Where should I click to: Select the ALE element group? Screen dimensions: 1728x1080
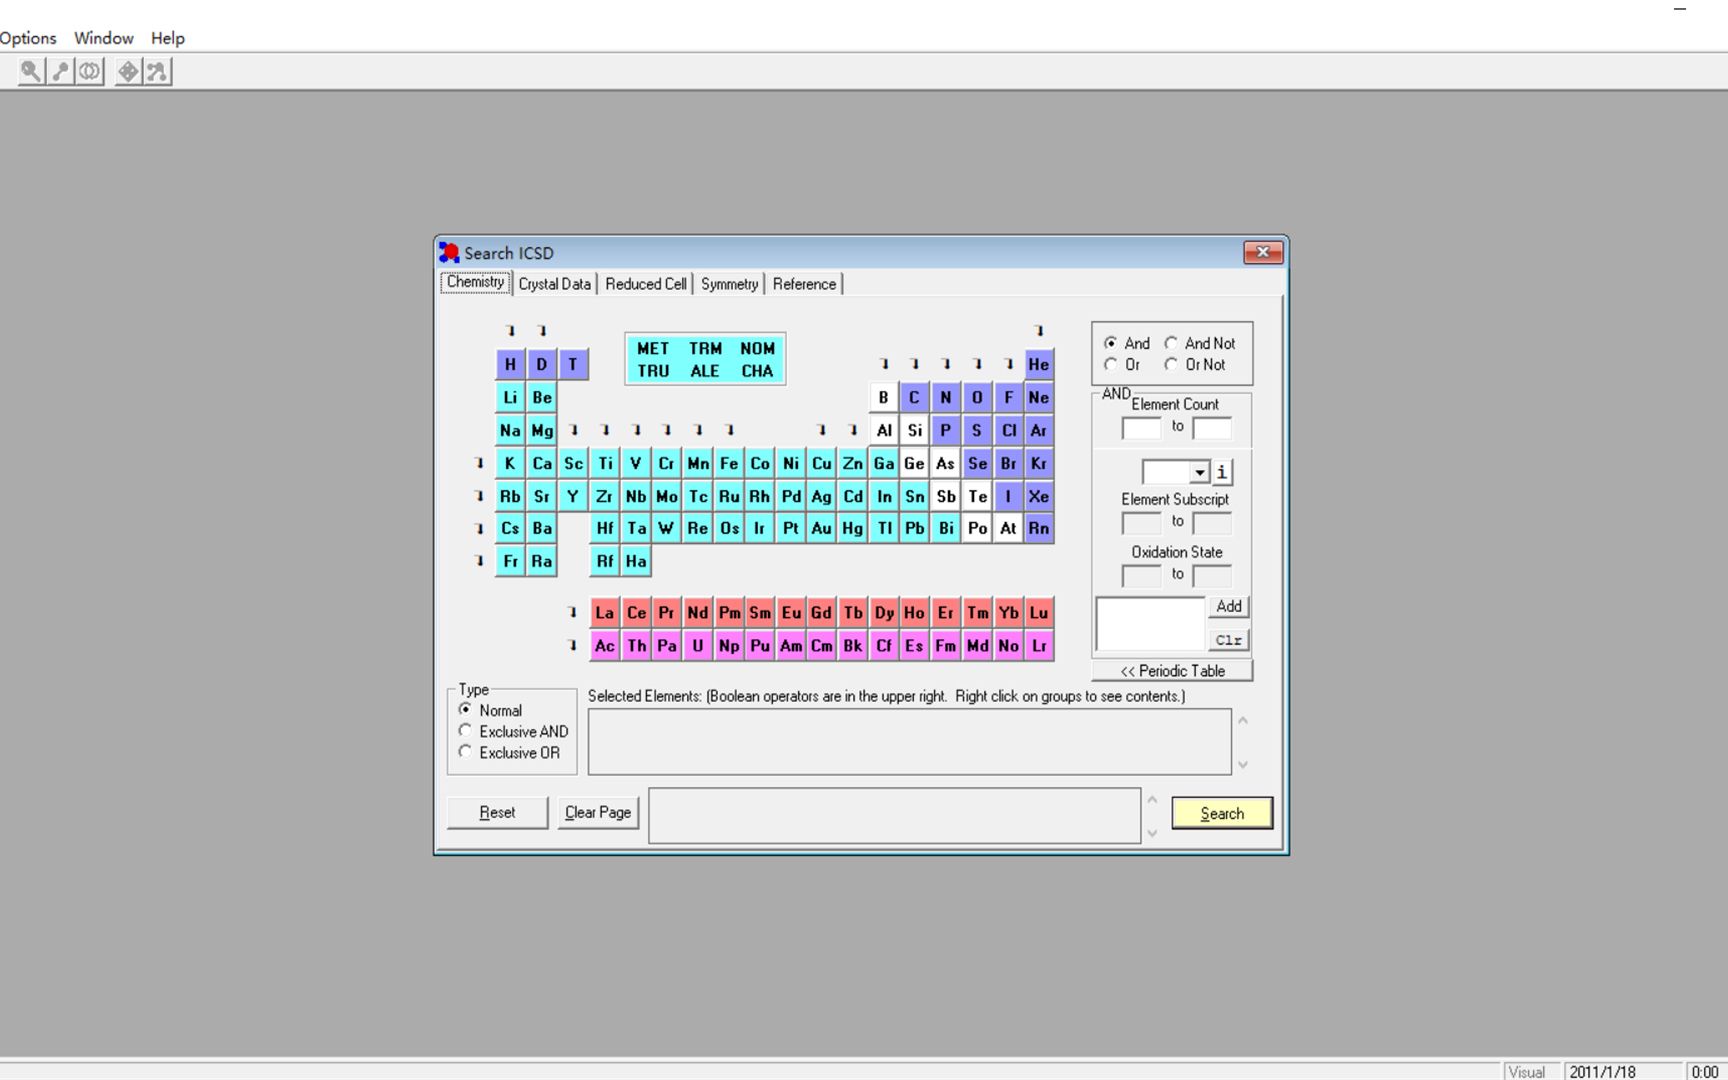tap(705, 371)
